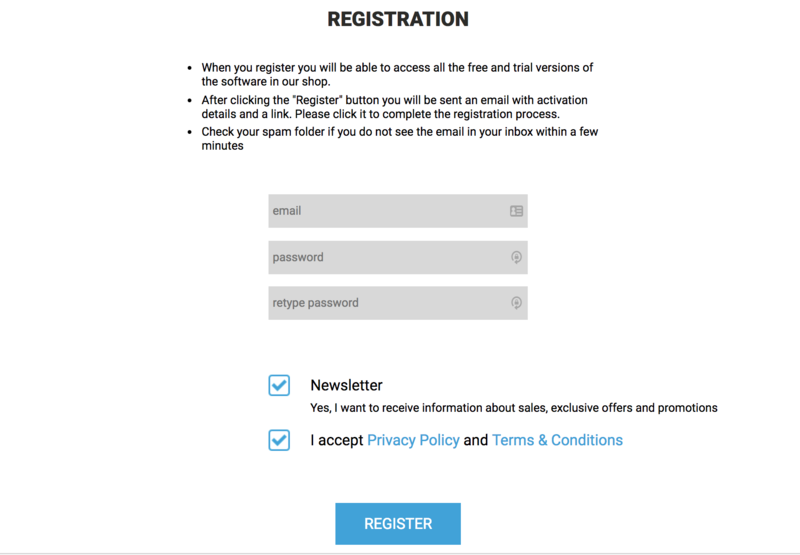This screenshot has height=555, width=800.
Task: Click the bullet about checking spam folder
Action: click(x=399, y=138)
